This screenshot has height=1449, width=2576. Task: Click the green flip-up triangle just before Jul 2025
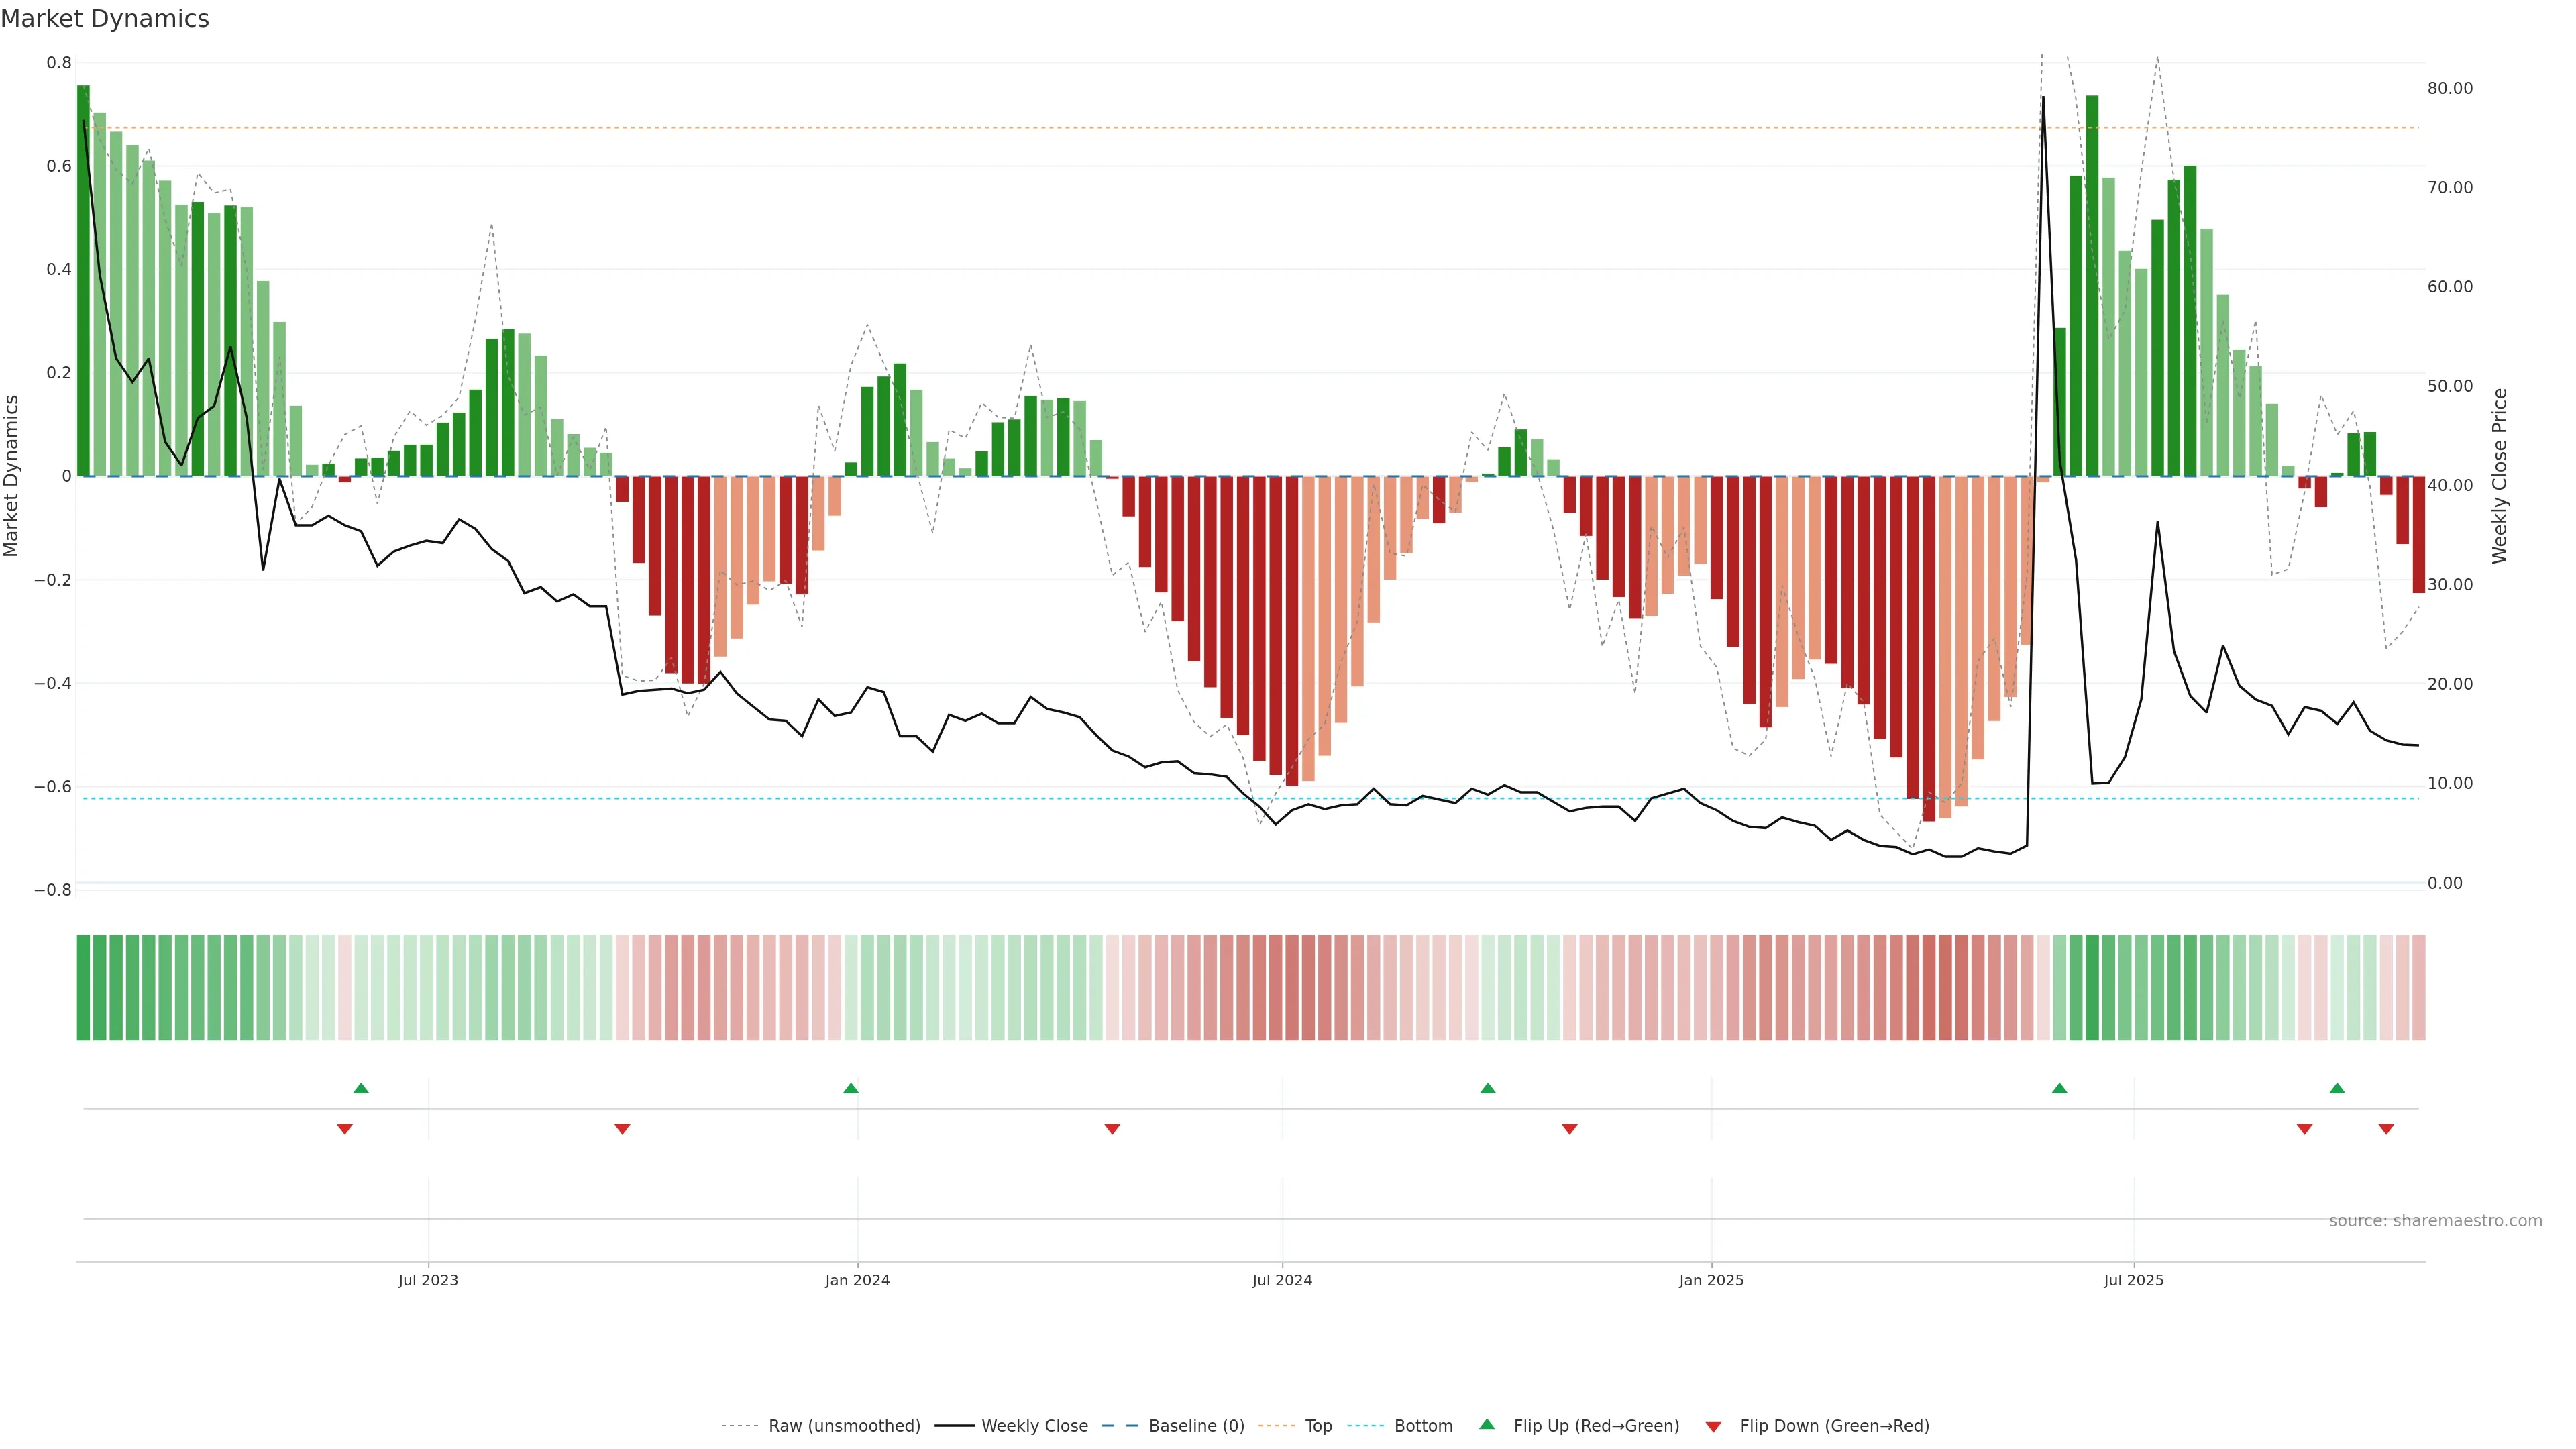(2059, 1088)
